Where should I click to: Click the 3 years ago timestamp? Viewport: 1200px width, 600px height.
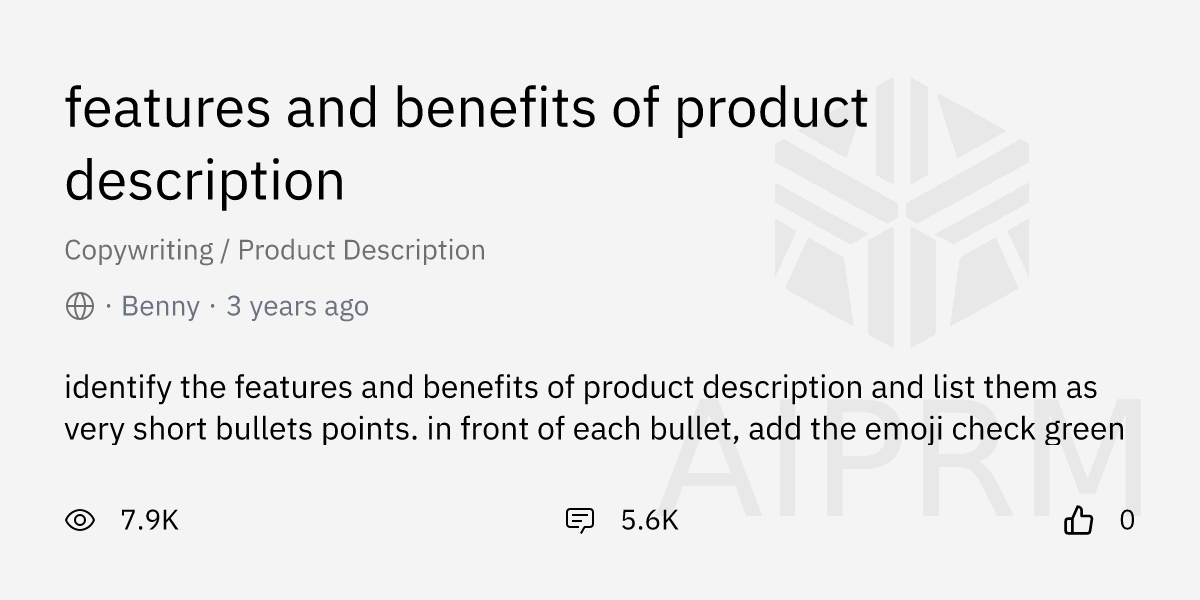tap(297, 306)
